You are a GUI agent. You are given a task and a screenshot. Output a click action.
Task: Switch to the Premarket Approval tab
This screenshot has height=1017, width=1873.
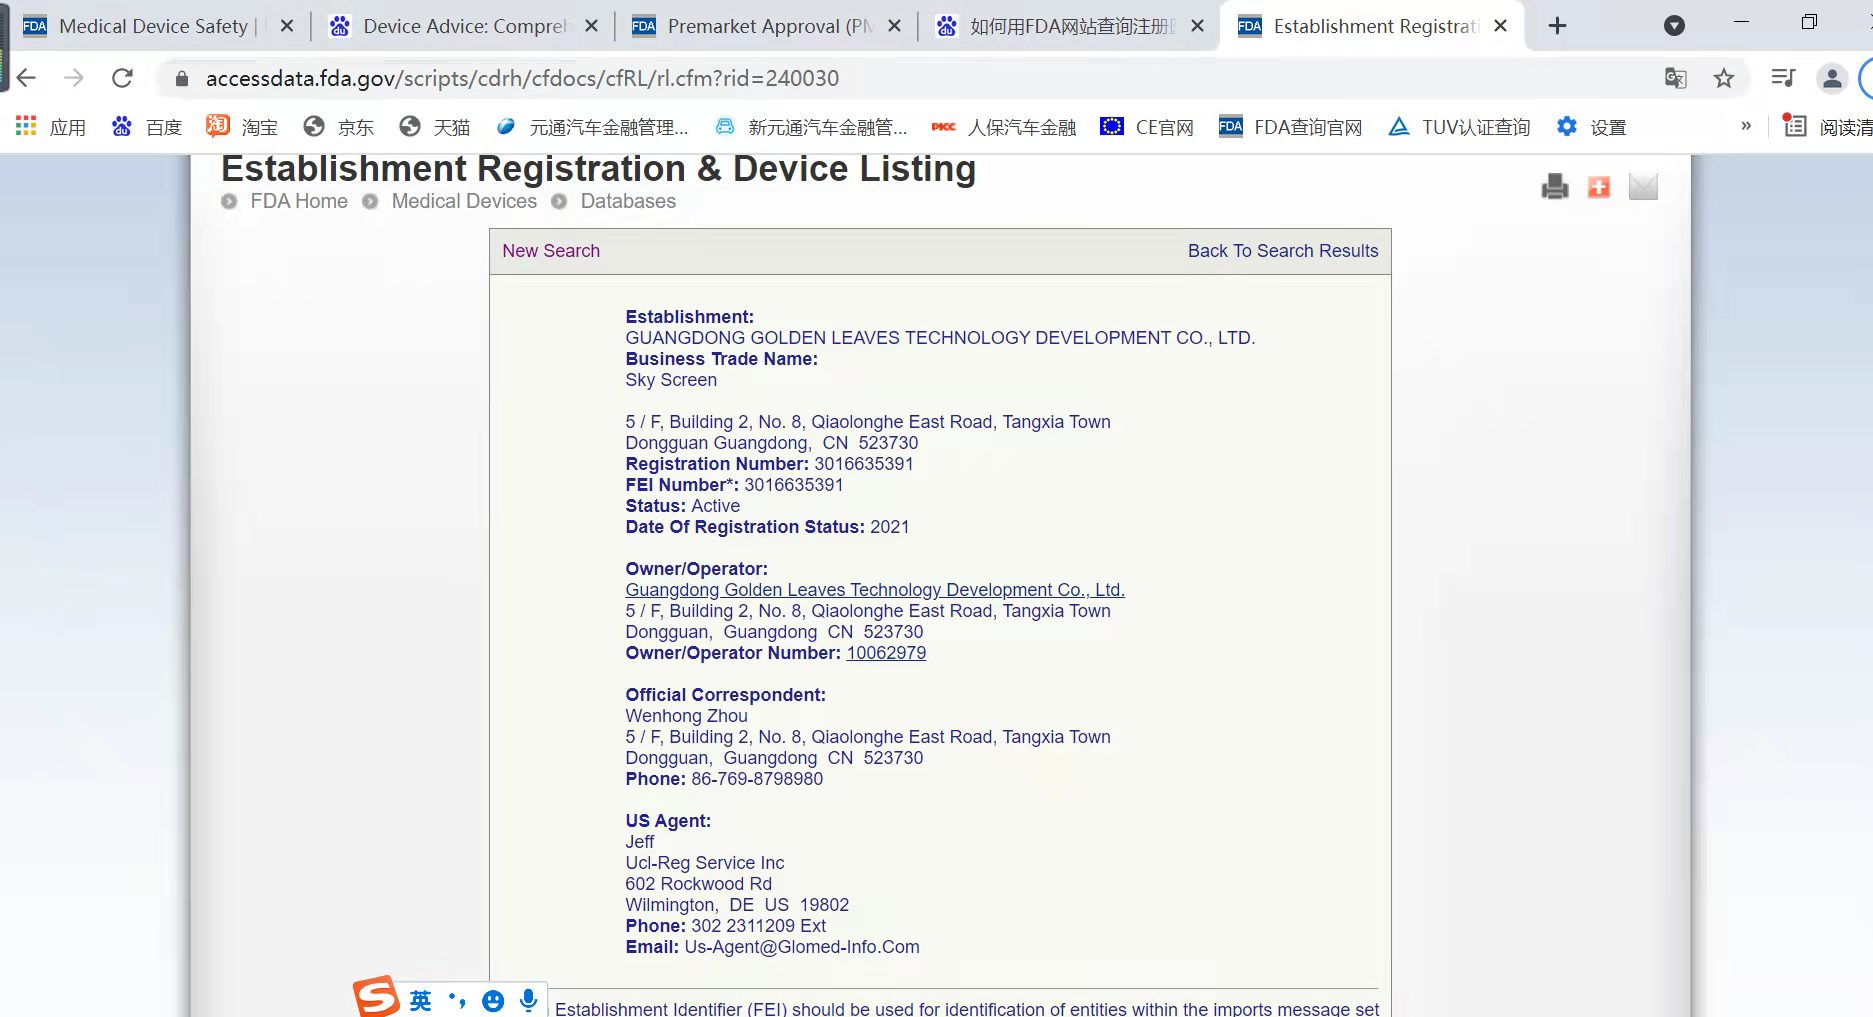point(754,26)
